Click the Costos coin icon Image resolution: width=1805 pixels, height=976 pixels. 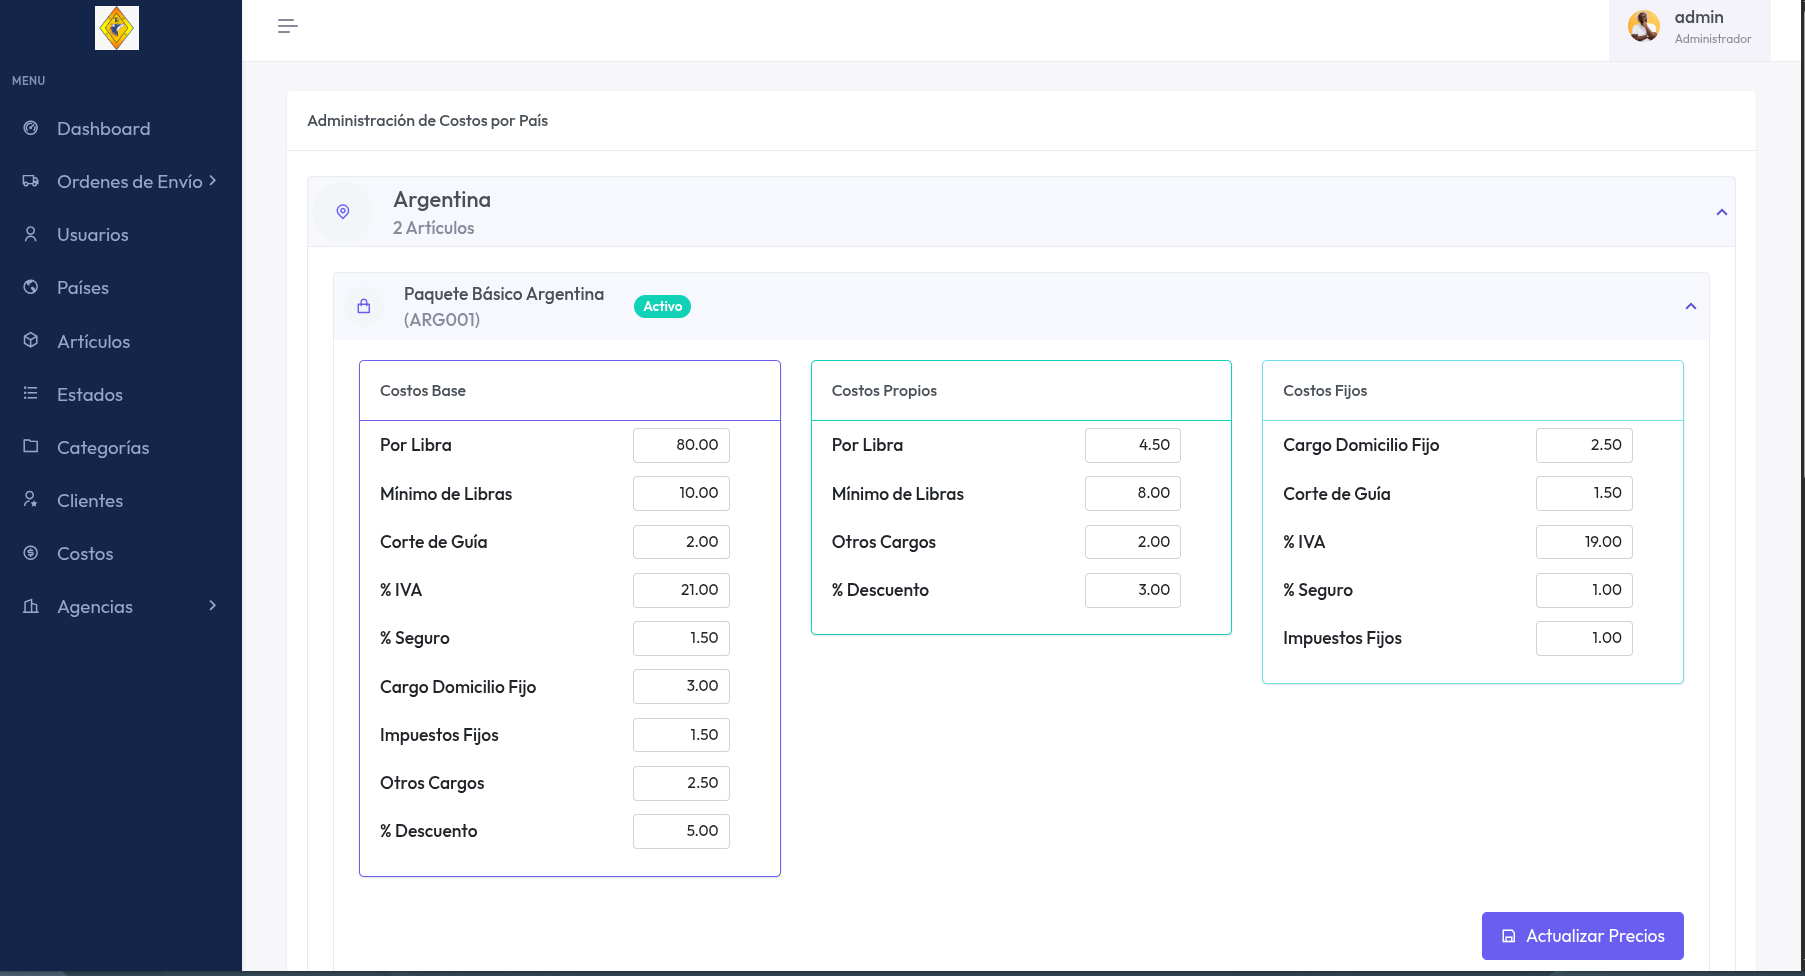coord(31,553)
